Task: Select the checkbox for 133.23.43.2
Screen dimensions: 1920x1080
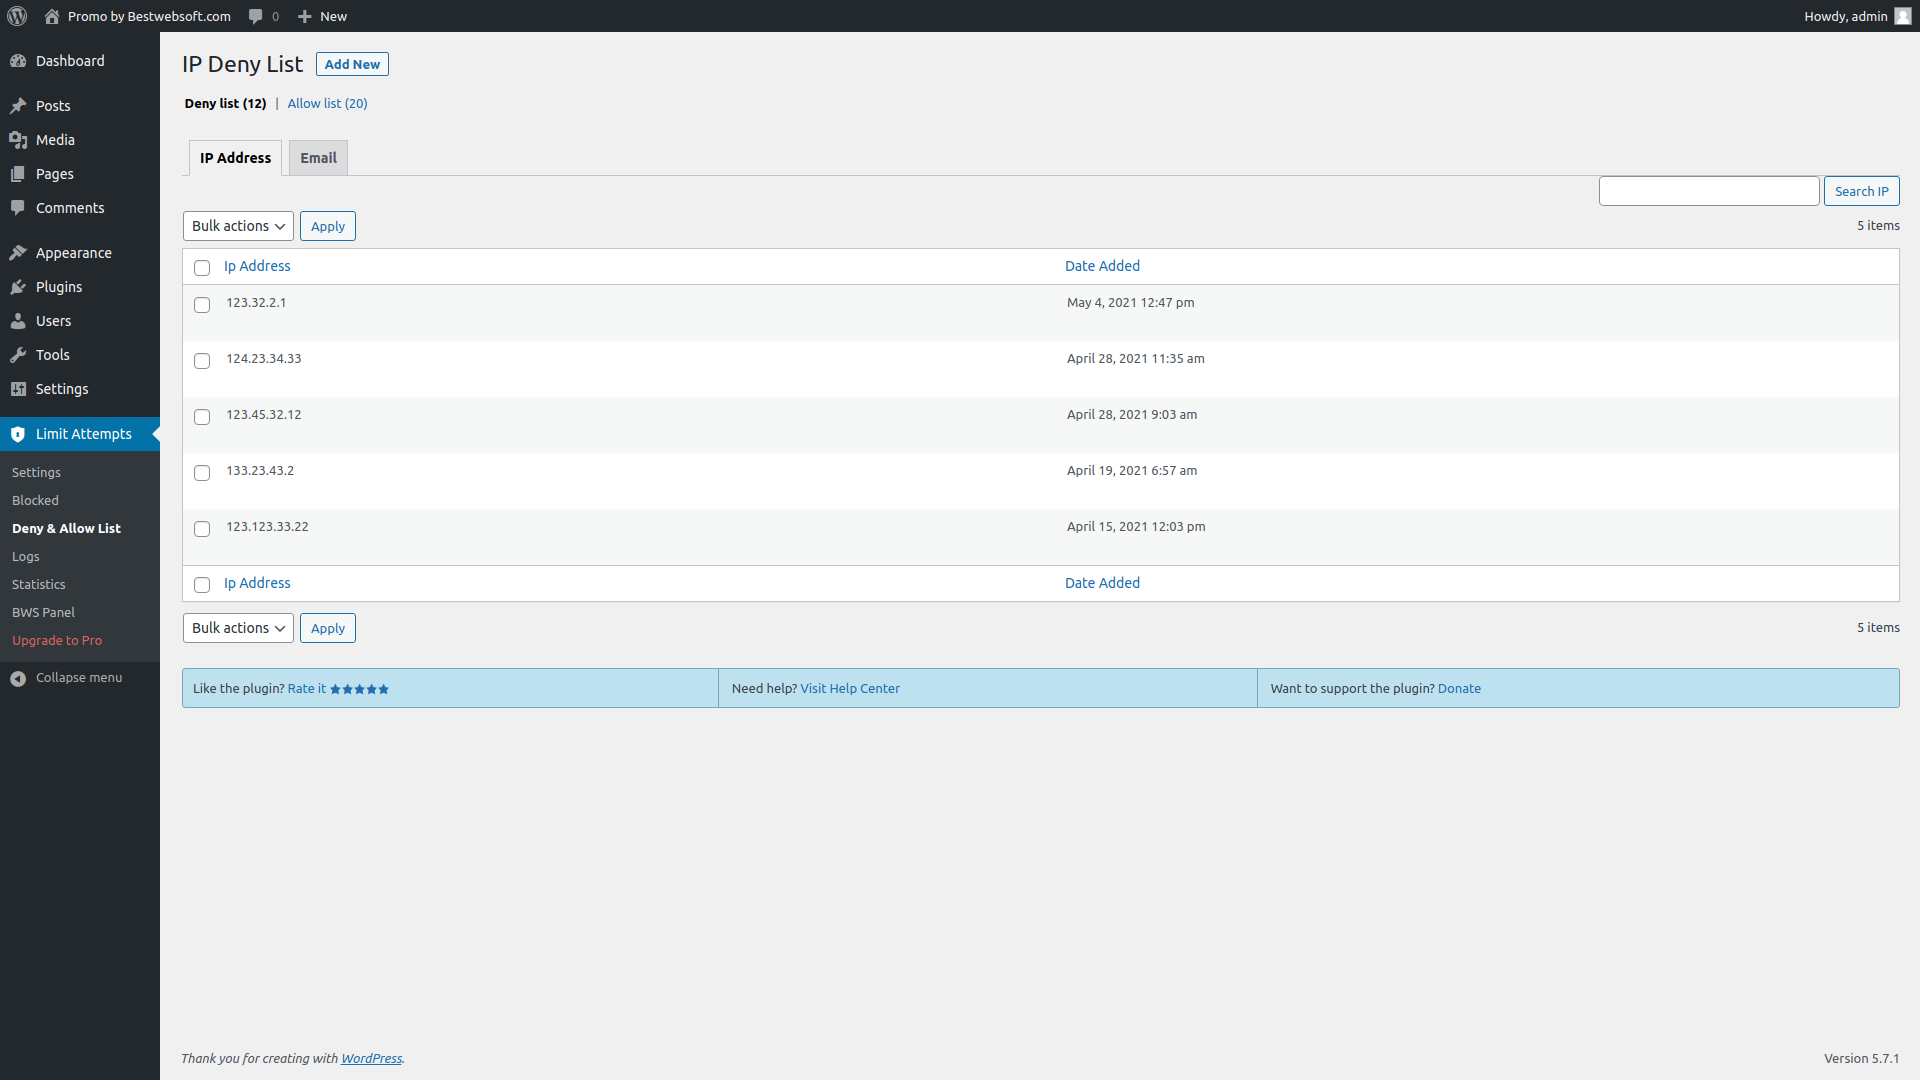Action: coord(202,473)
